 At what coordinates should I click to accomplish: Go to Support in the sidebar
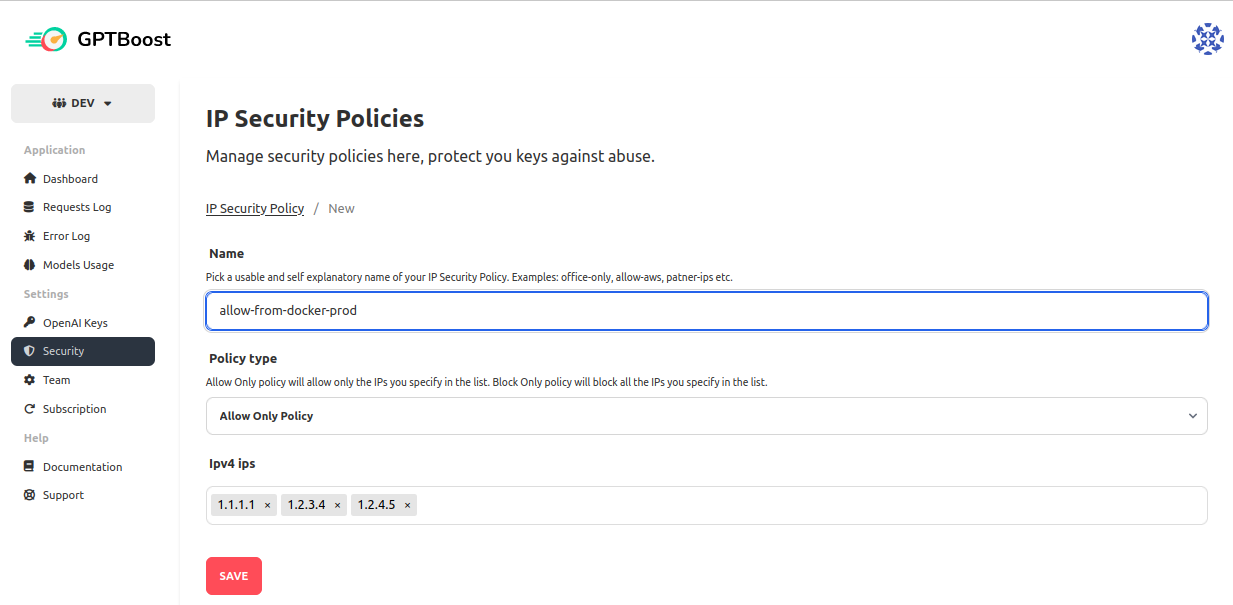[63, 495]
